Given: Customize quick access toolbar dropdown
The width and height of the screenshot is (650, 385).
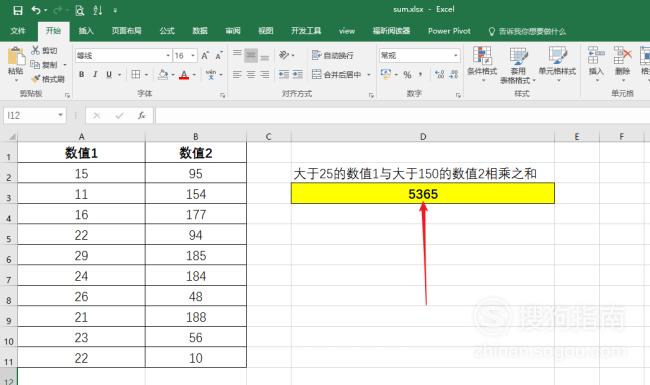Looking at the screenshot, I should [x=115, y=11].
